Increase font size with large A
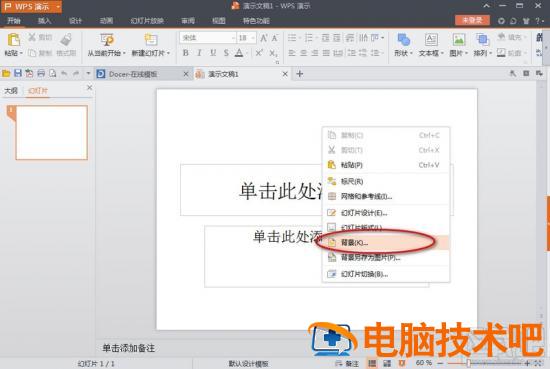The width and height of the screenshot is (550, 369). 264,38
